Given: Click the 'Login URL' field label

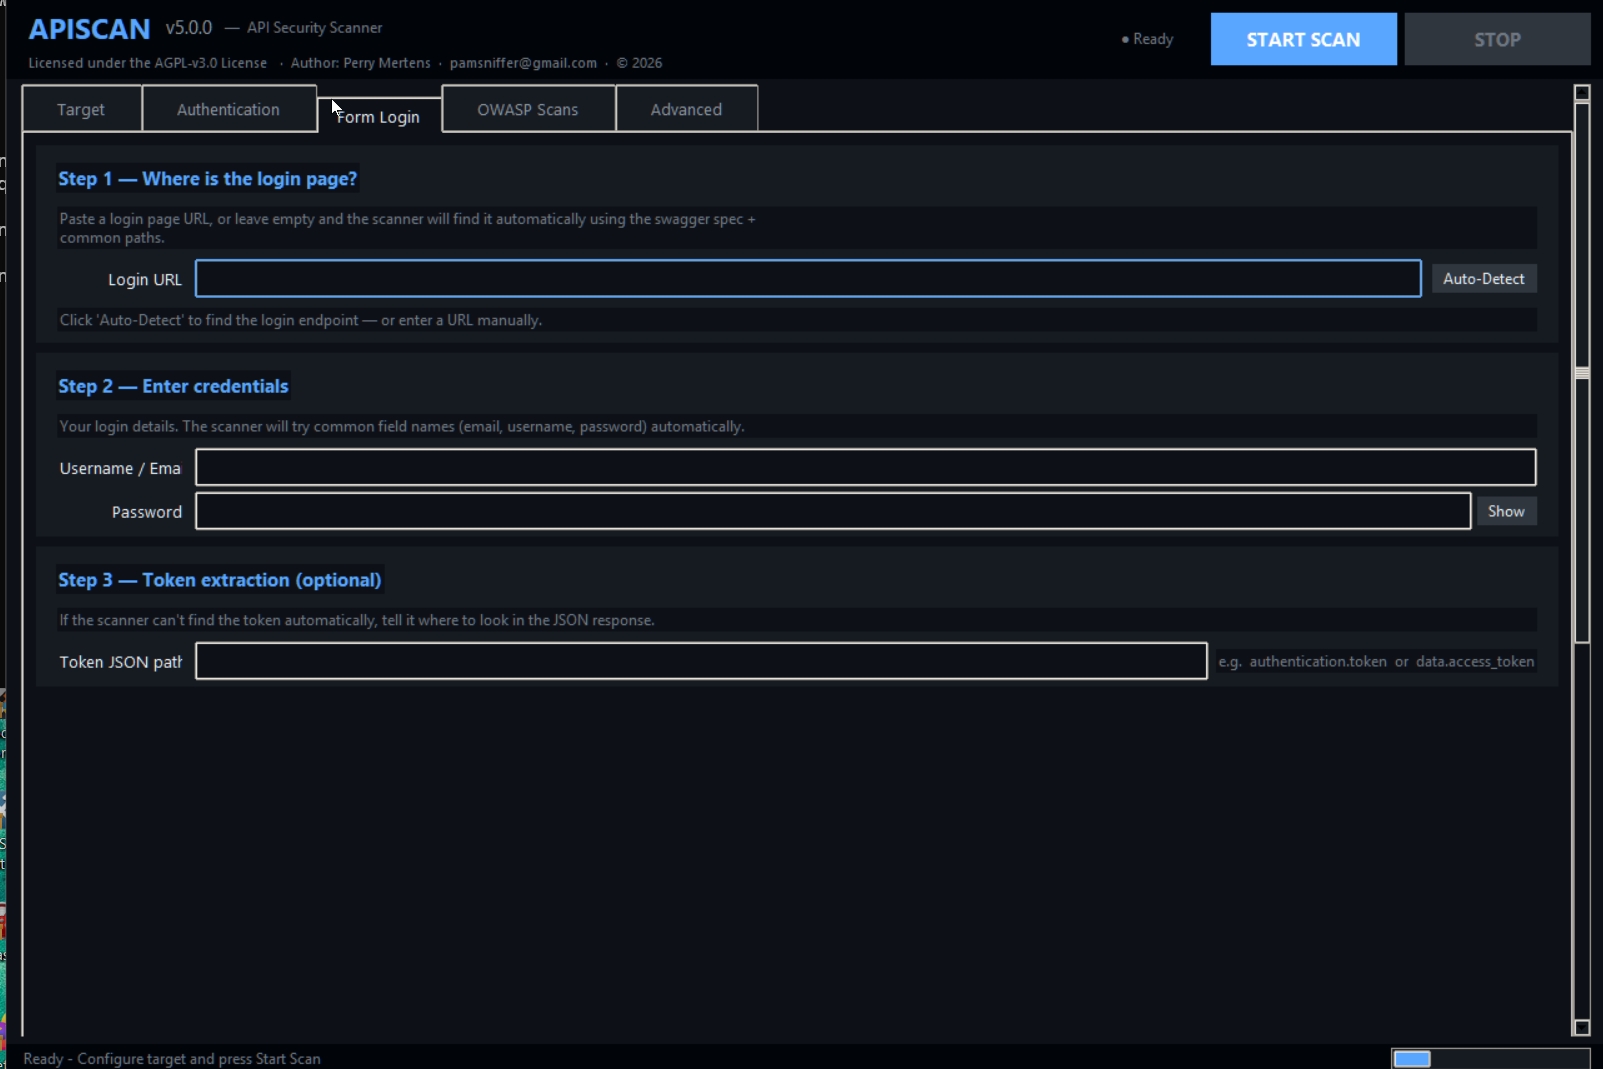Looking at the screenshot, I should (145, 280).
